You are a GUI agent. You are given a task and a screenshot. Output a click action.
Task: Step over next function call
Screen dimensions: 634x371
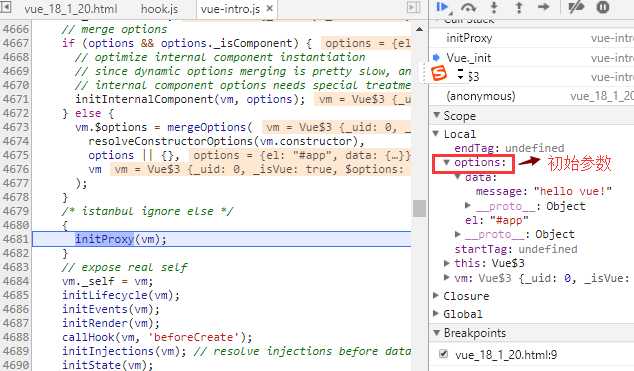[x=468, y=7]
